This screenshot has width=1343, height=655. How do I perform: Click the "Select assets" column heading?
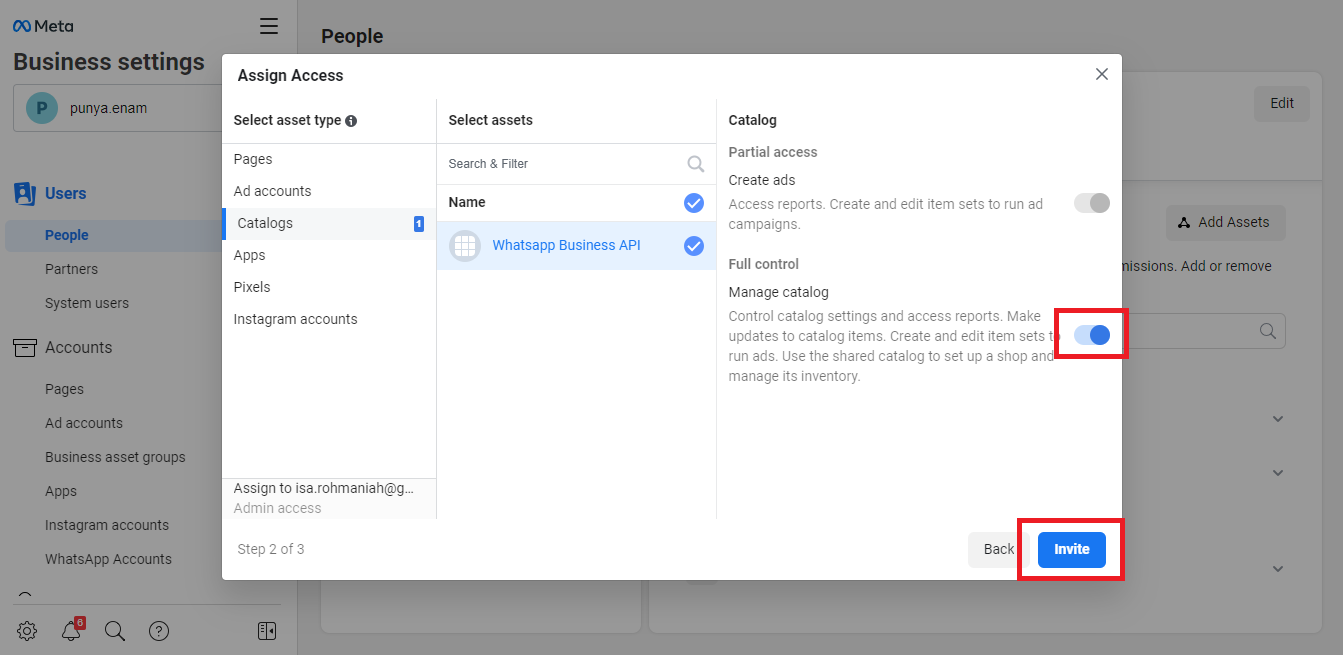click(491, 120)
